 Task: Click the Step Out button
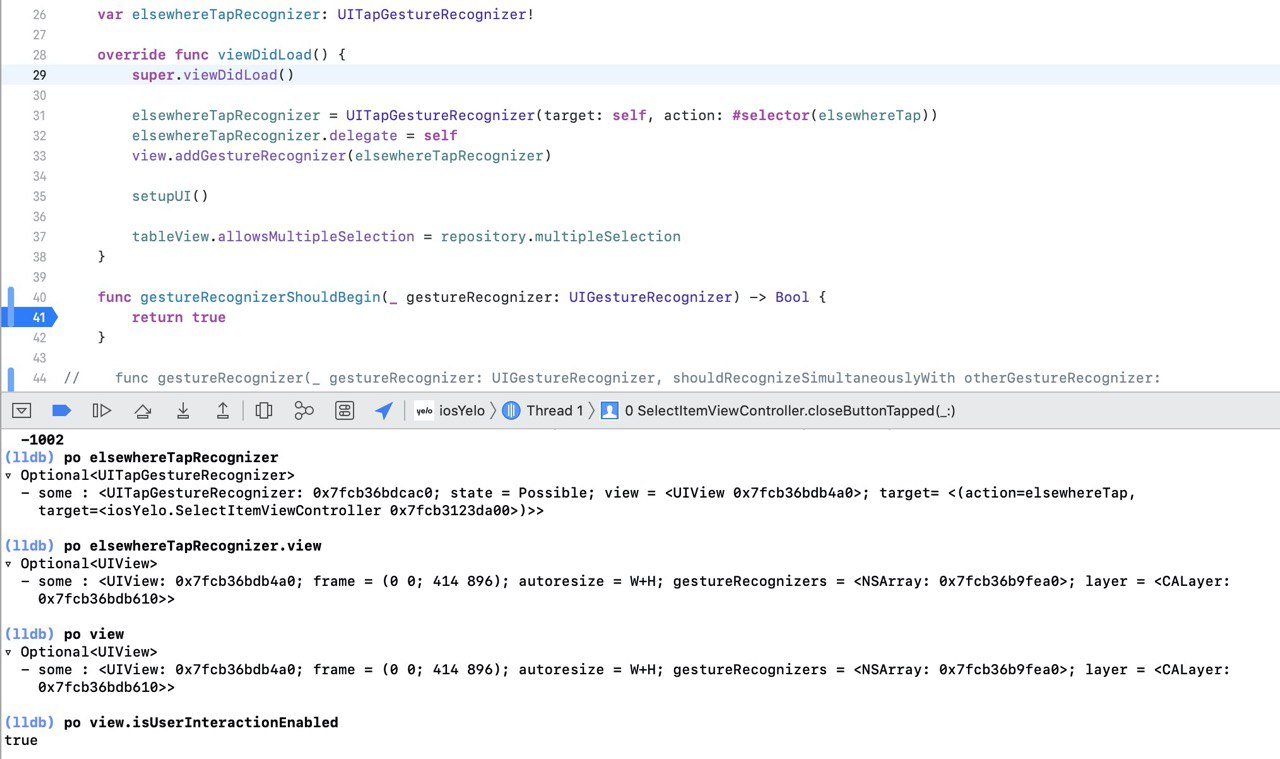pyautogui.click(x=223, y=410)
